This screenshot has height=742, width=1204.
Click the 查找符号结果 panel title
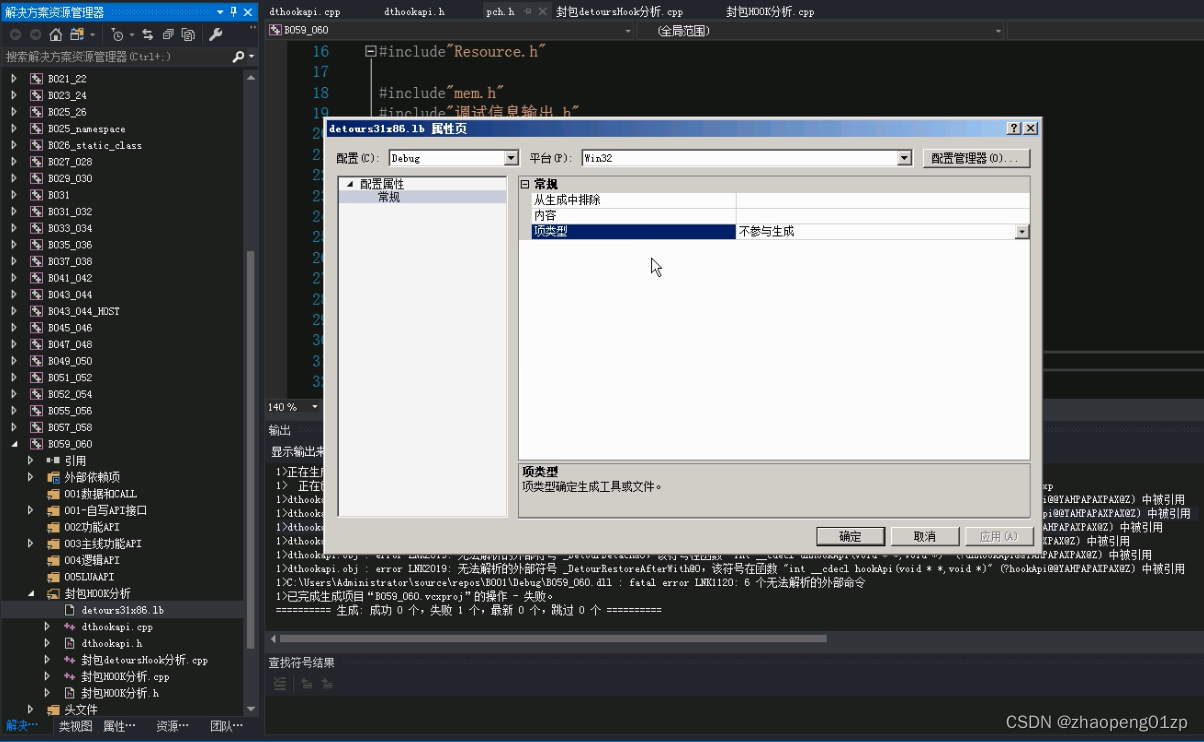[301, 662]
